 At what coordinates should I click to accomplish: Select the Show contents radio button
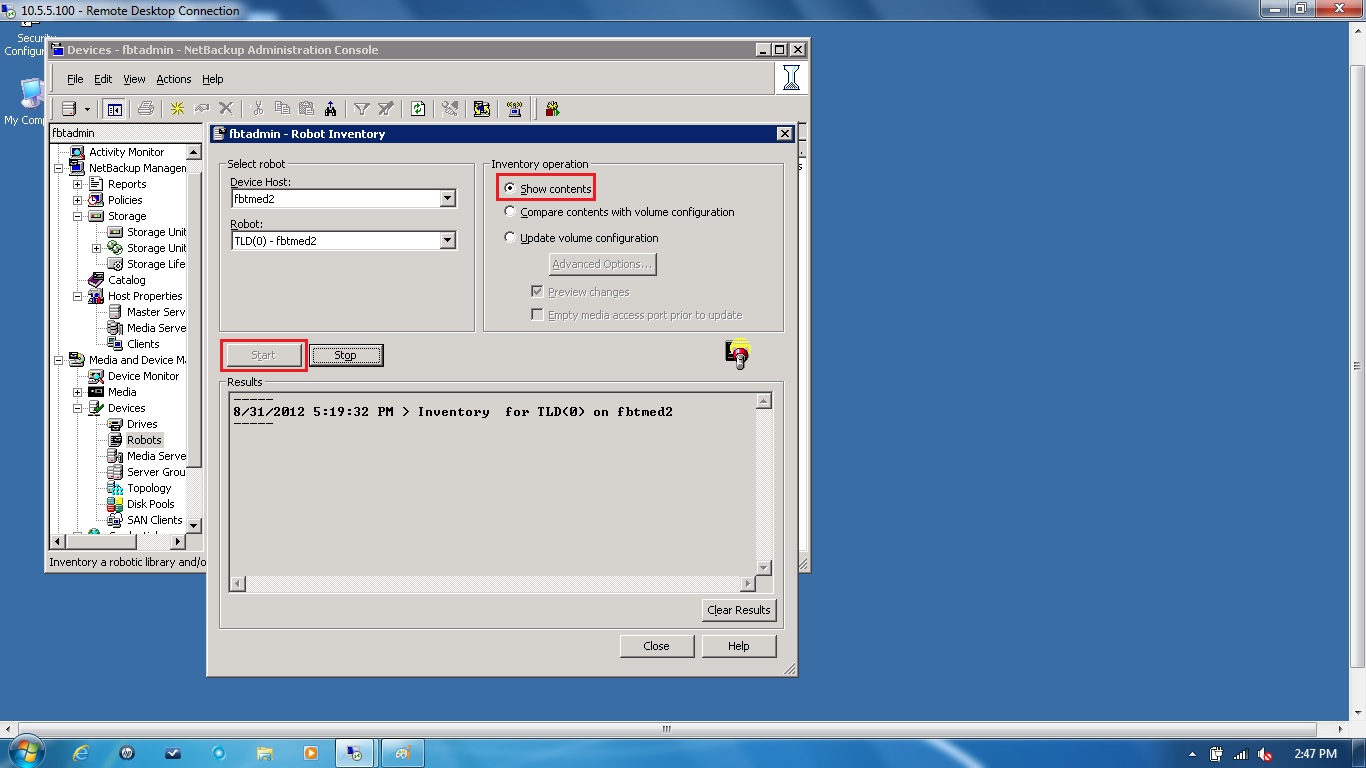(510, 186)
